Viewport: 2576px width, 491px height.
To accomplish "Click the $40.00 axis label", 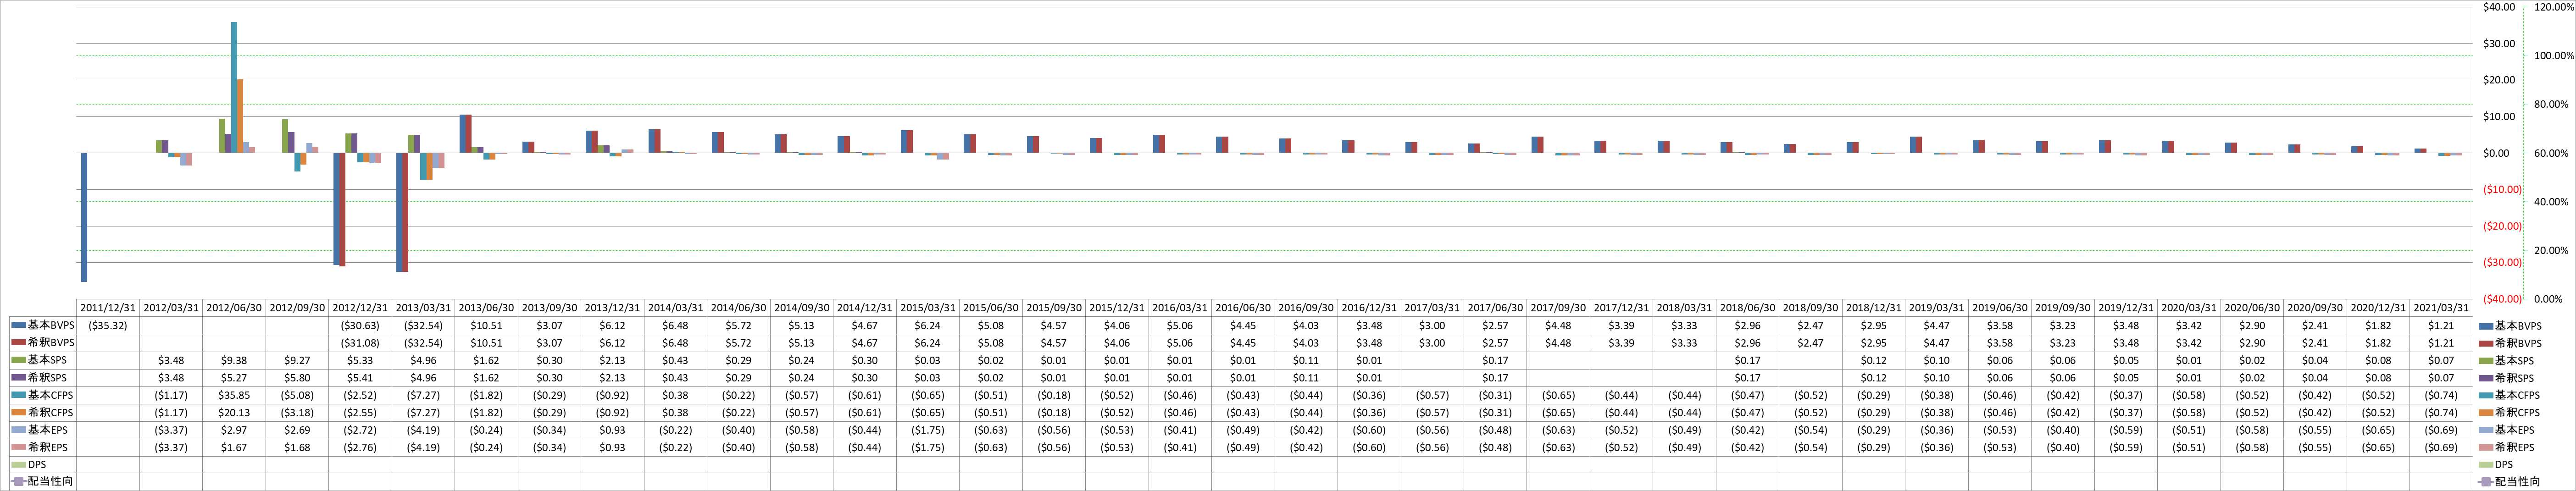I will [2499, 7].
